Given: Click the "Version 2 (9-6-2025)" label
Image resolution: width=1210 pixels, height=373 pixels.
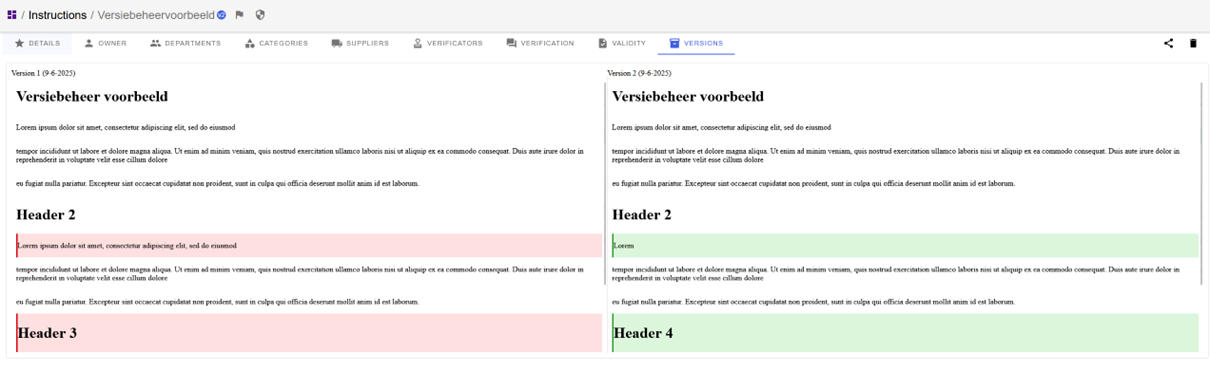Looking at the screenshot, I should (639, 73).
